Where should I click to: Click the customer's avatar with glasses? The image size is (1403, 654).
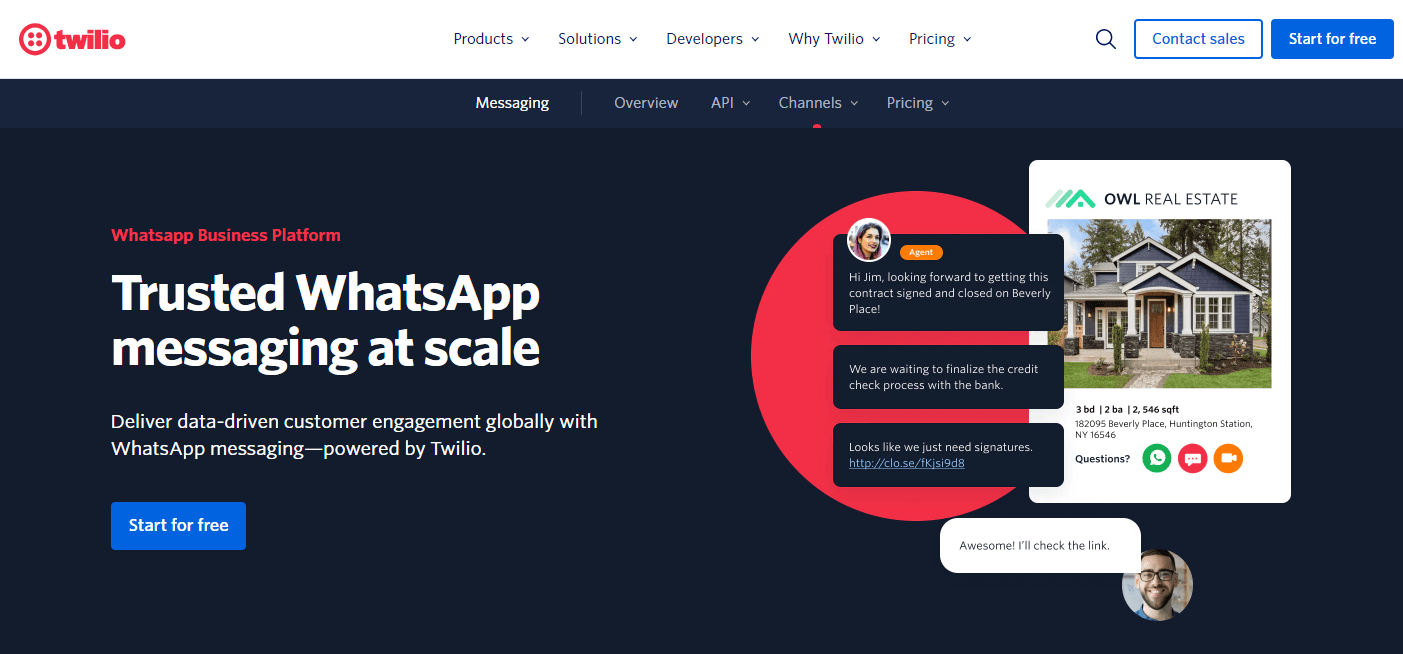[x=1157, y=584]
